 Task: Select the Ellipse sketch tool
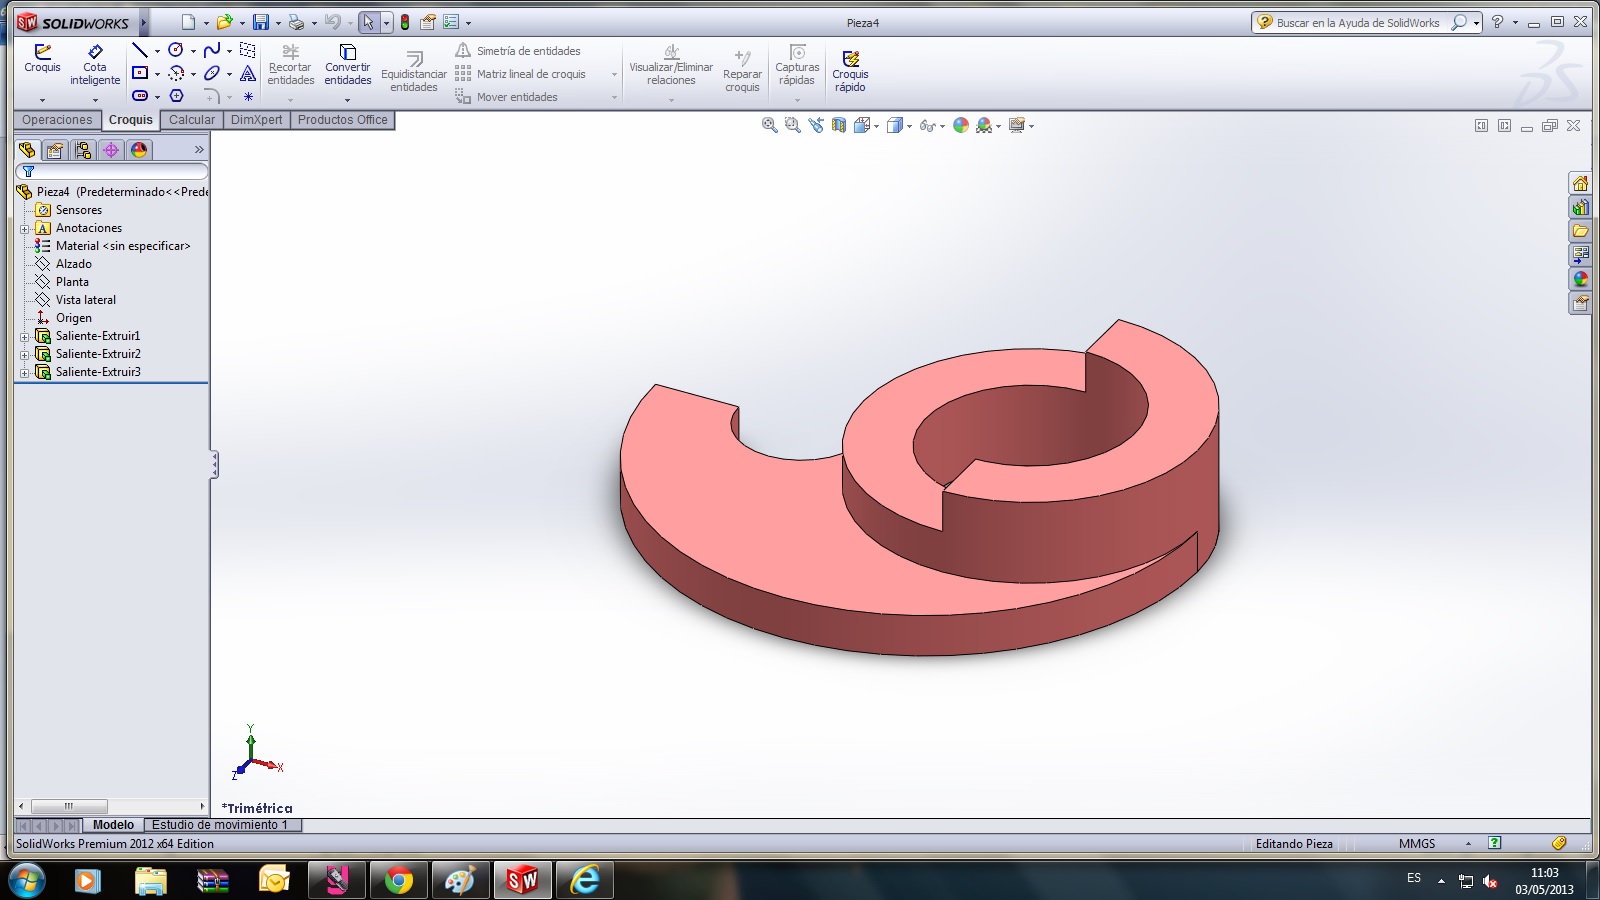point(212,73)
